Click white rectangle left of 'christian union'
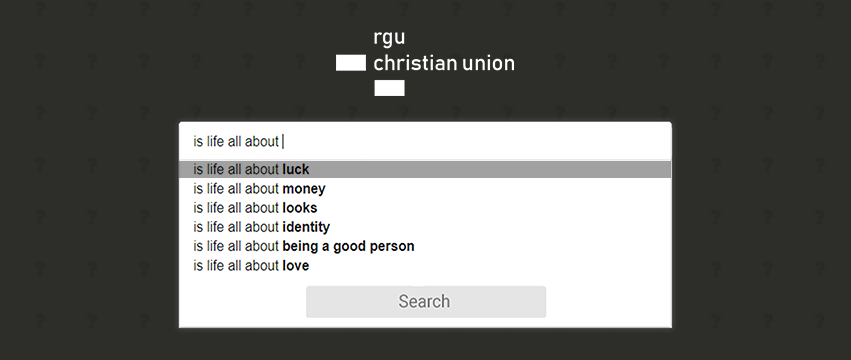The width and height of the screenshot is (851, 360). coord(351,63)
